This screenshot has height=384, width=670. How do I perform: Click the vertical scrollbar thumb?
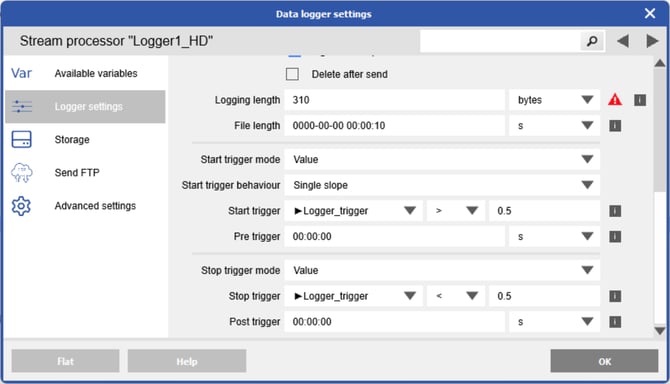click(x=660, y=130)
